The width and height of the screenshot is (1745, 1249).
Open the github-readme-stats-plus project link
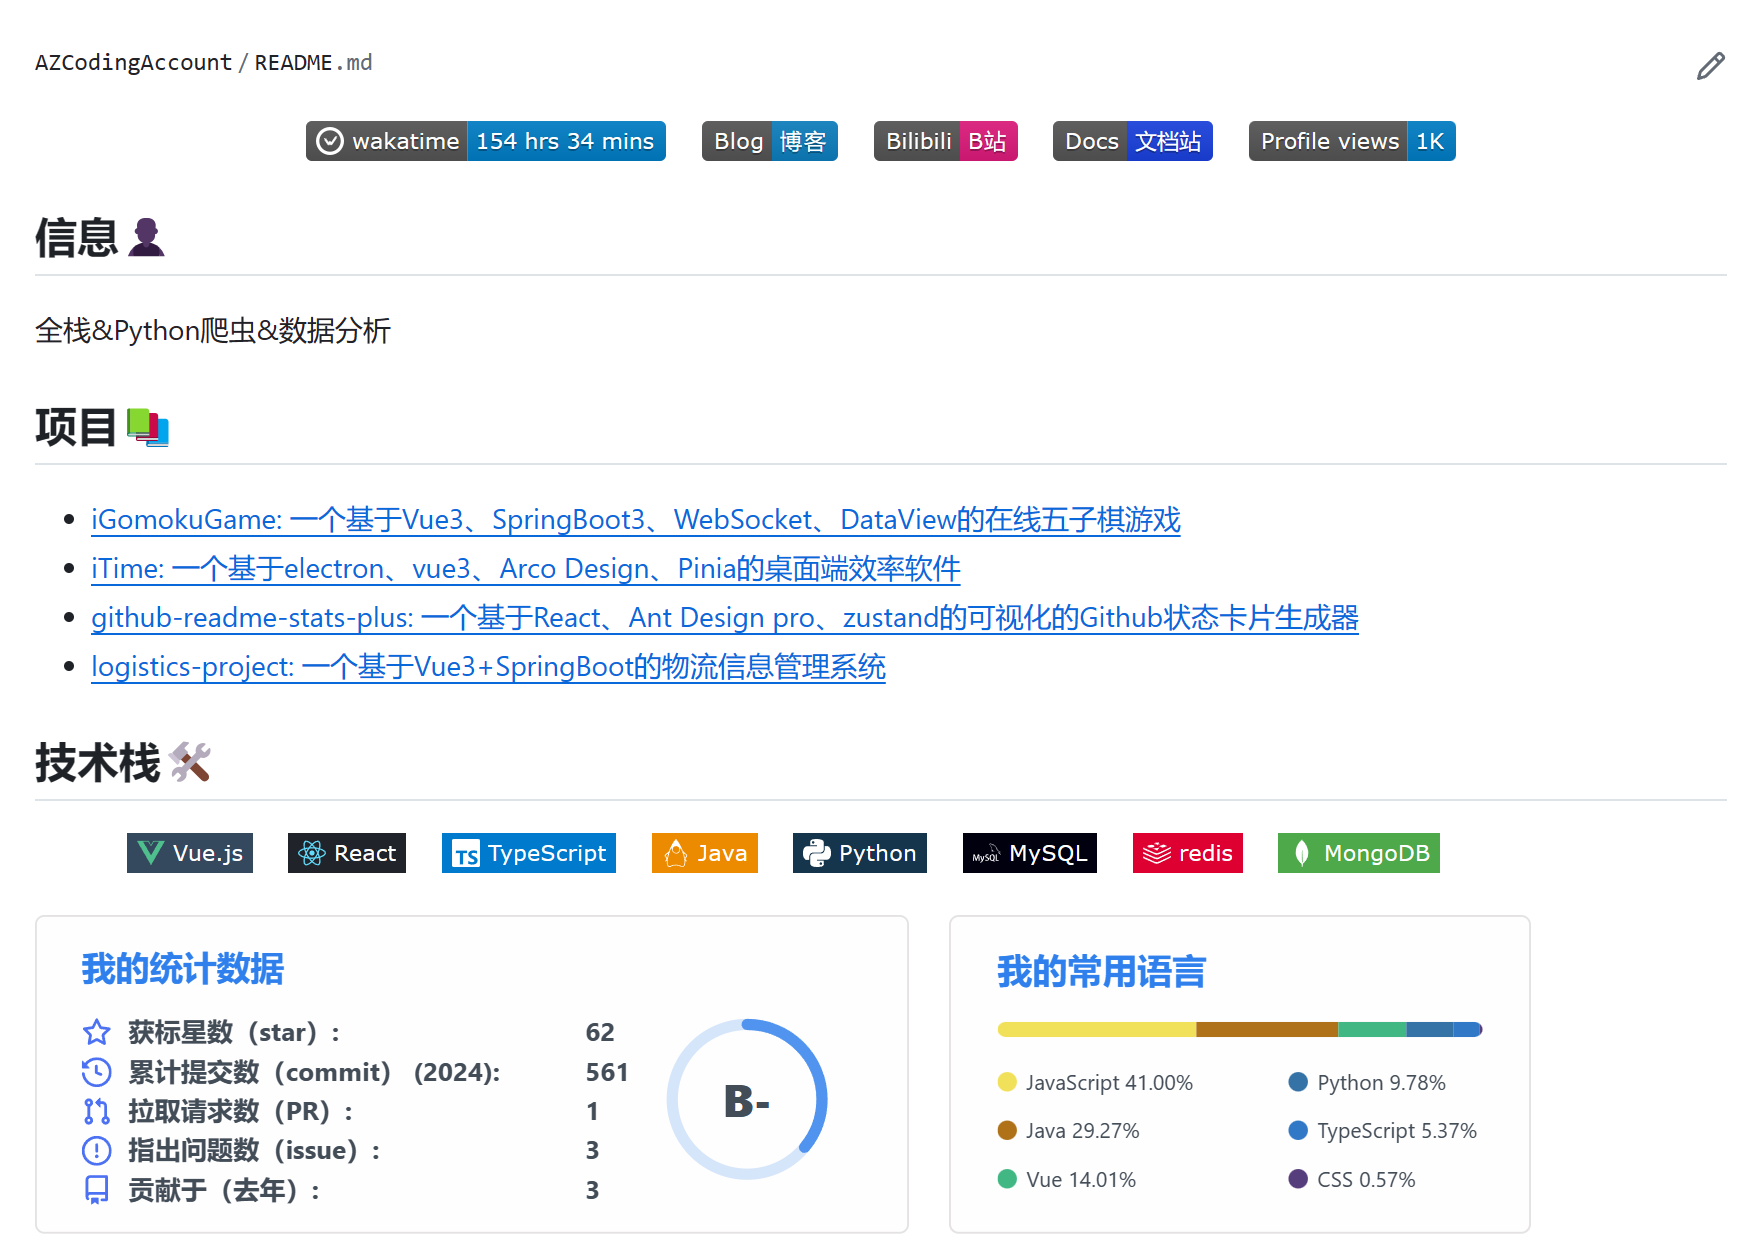click(725, 618)
